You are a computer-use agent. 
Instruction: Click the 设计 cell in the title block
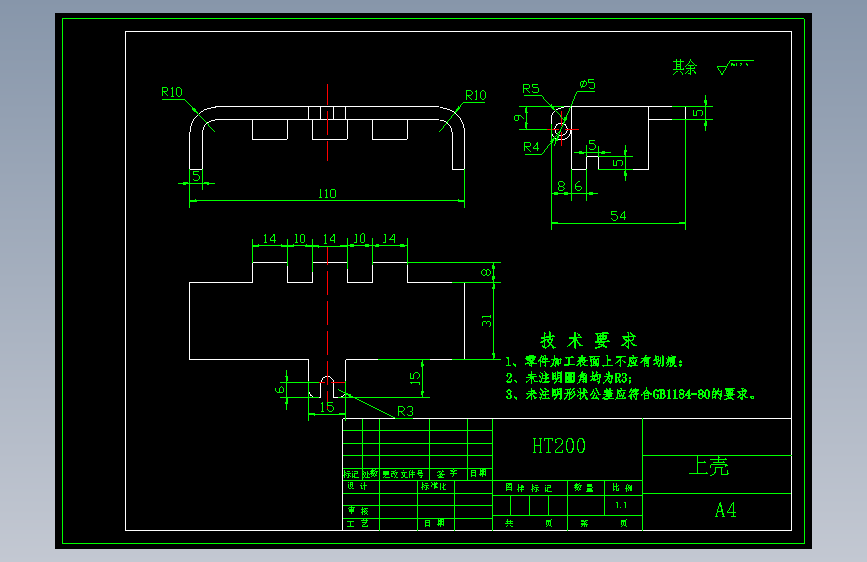[x=357, y=486]
